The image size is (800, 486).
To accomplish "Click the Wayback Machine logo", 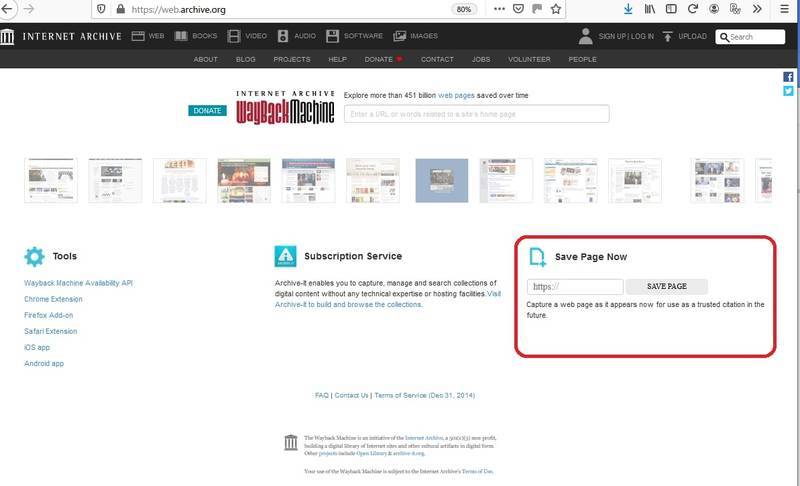I will click(285, 108).
